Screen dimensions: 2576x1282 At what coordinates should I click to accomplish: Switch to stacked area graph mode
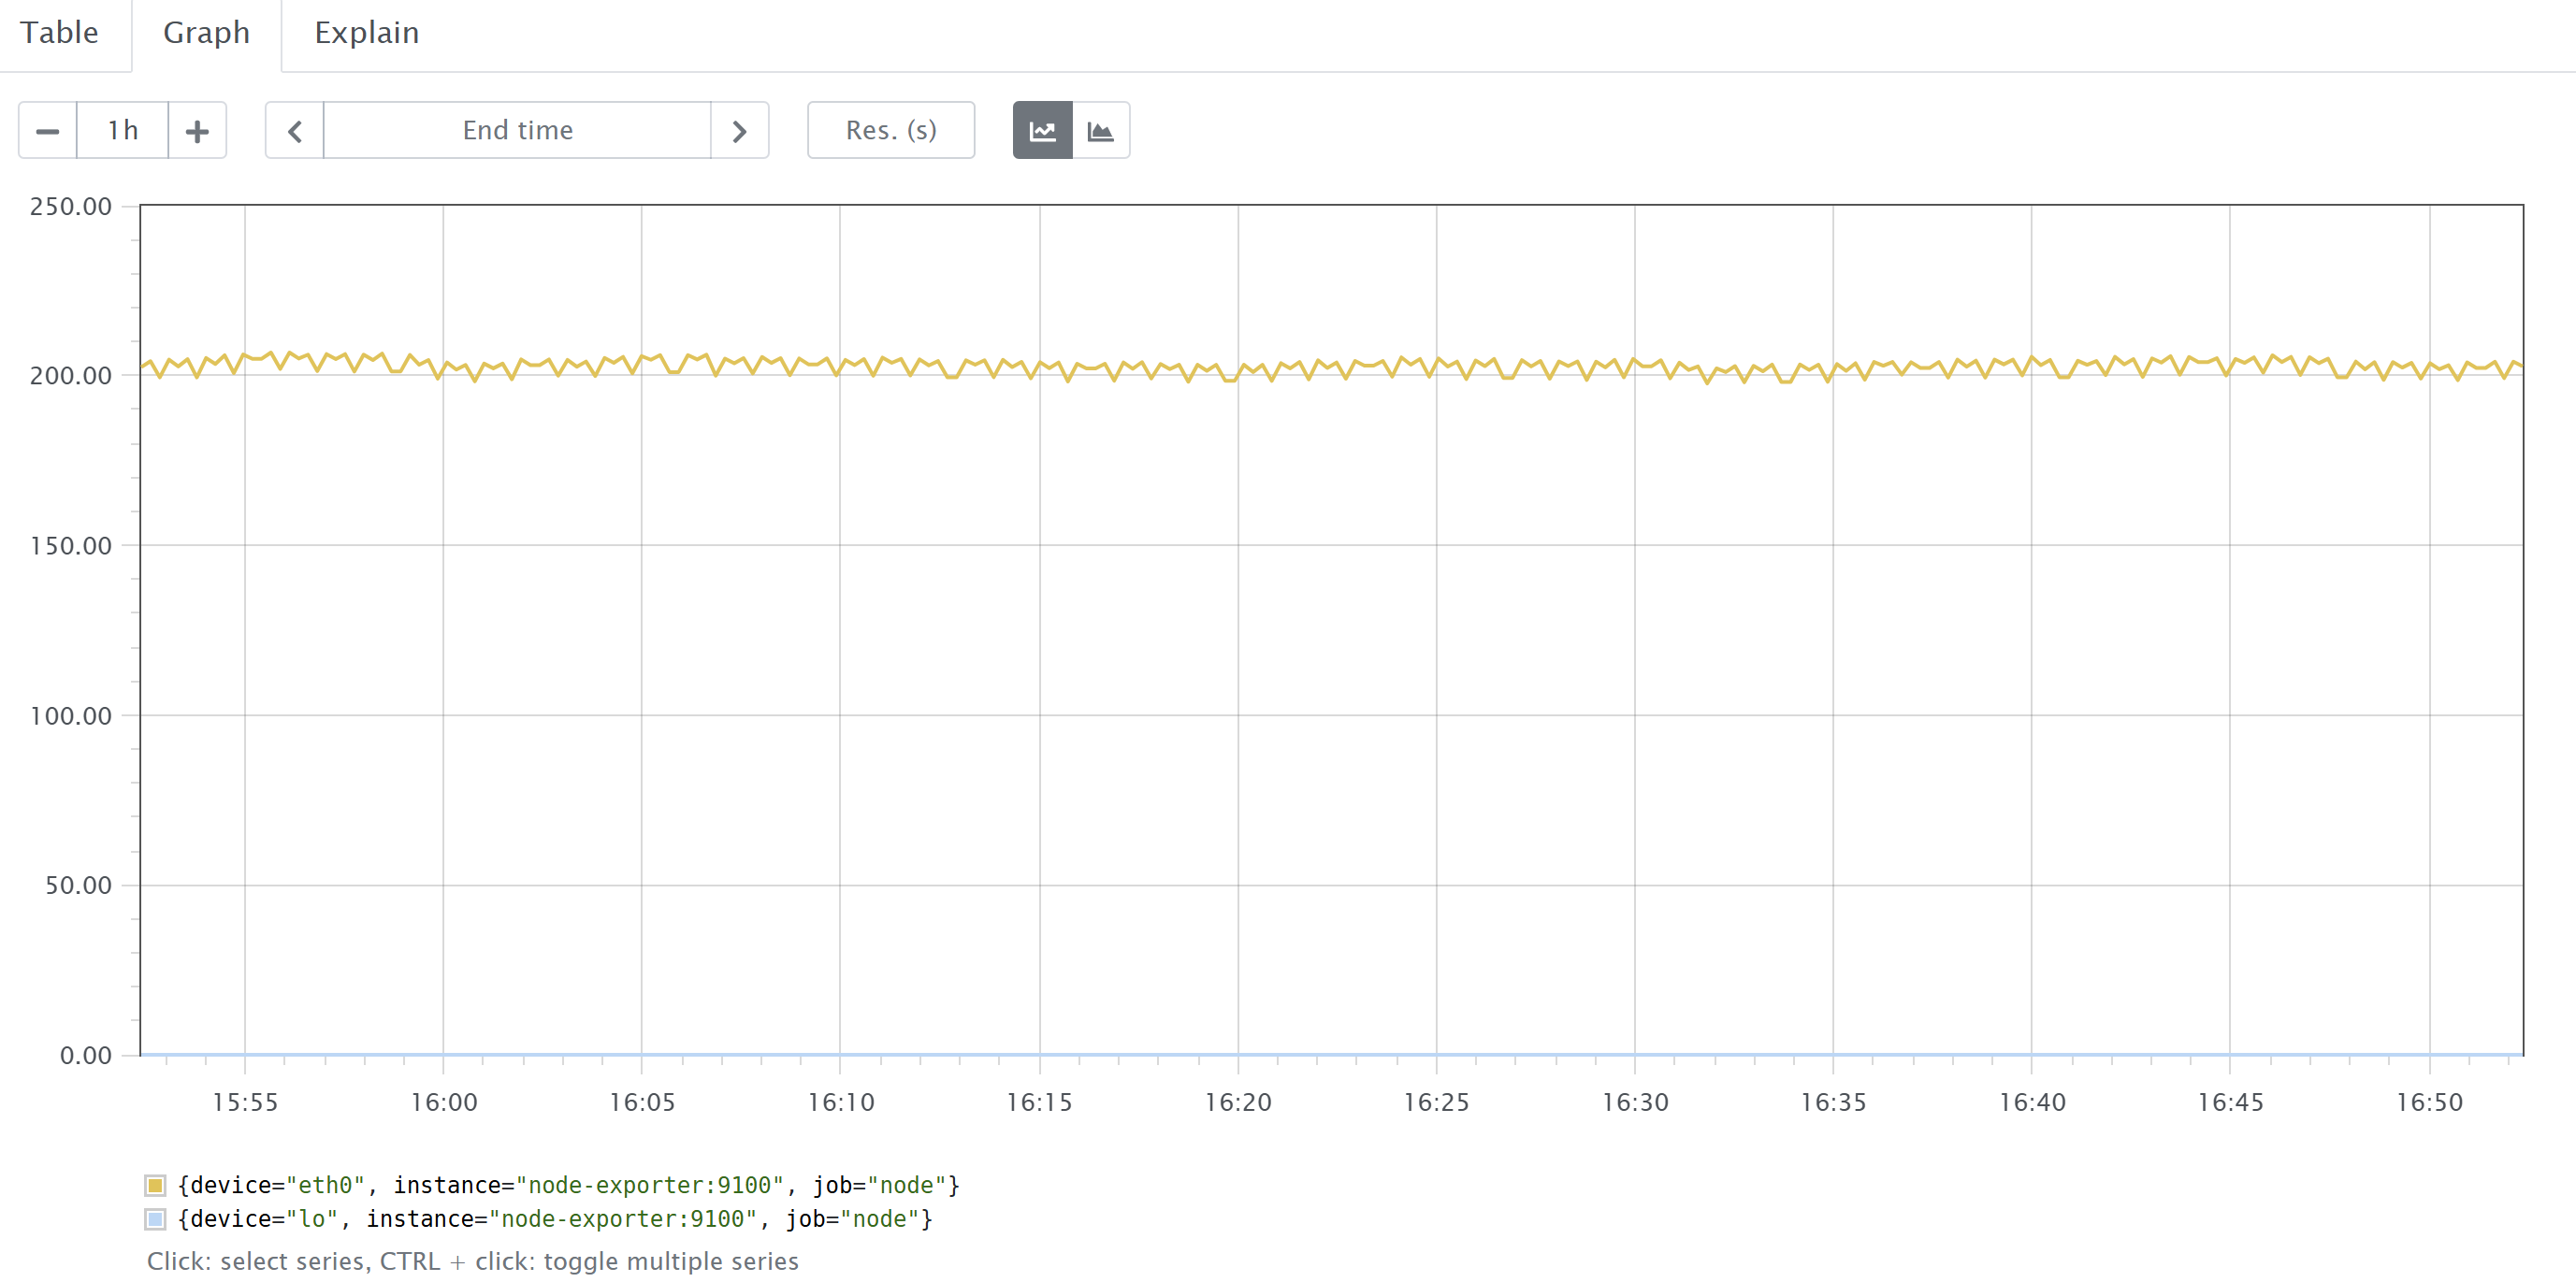point(1100,130)
